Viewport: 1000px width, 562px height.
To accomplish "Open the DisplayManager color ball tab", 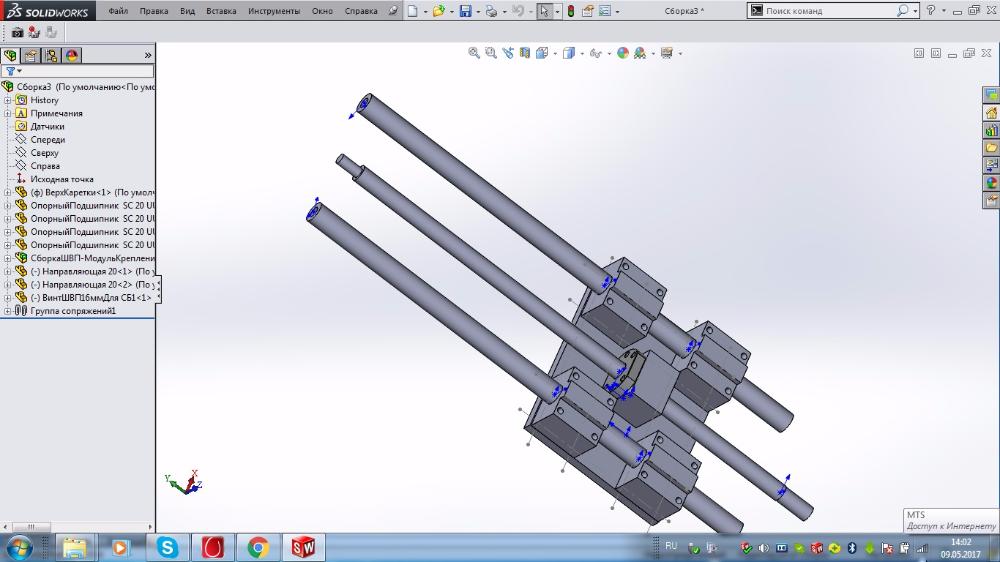I will pos(72,56).
